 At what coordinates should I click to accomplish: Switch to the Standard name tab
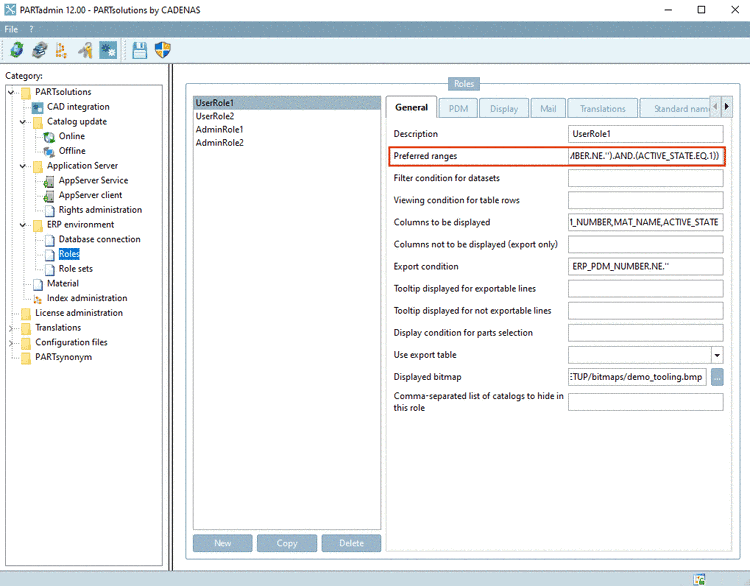coord(675,109)
